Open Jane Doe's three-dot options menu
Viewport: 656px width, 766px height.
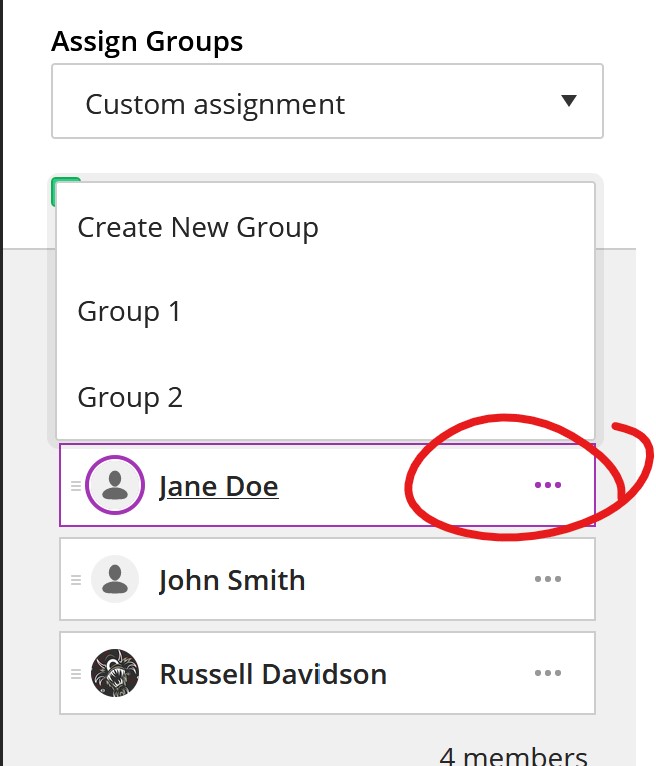[x=548, y=485]
